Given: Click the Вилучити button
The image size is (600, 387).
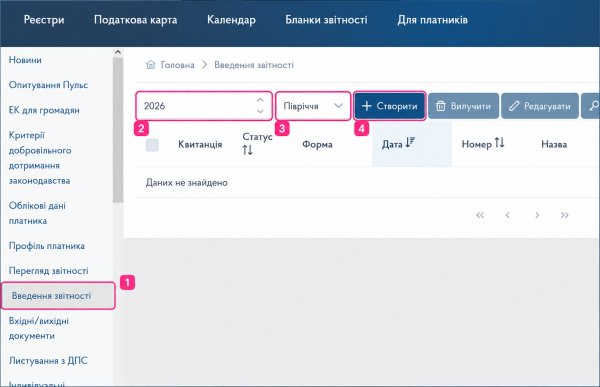Looking at the screenshot, I should pyautogui.click(x=463, y=106).
